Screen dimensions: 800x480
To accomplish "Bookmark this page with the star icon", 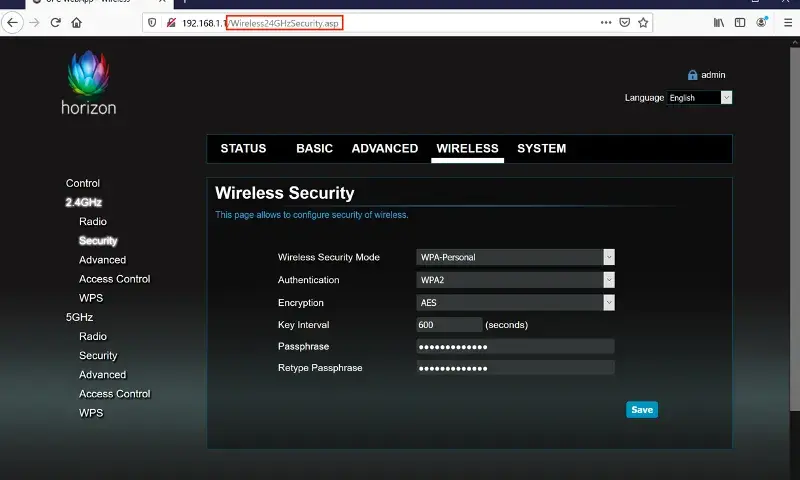I will tap(643, 22).
